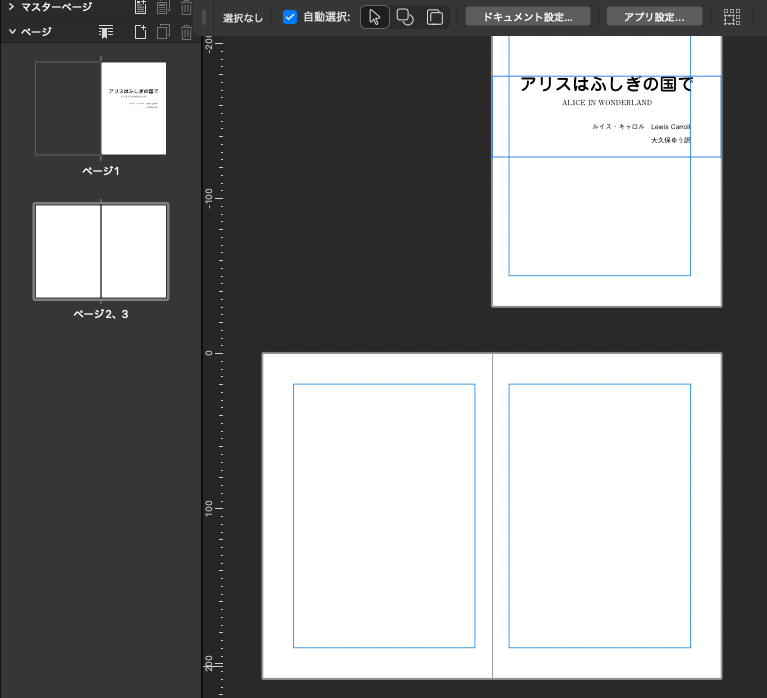
Task: Choose stacked squares selection mode icon
Action: [435, 17]
